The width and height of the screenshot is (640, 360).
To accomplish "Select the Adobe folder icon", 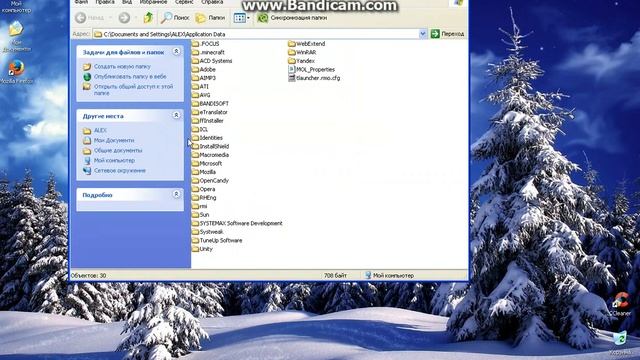I will pyautogui.click(x=196, y=69).
